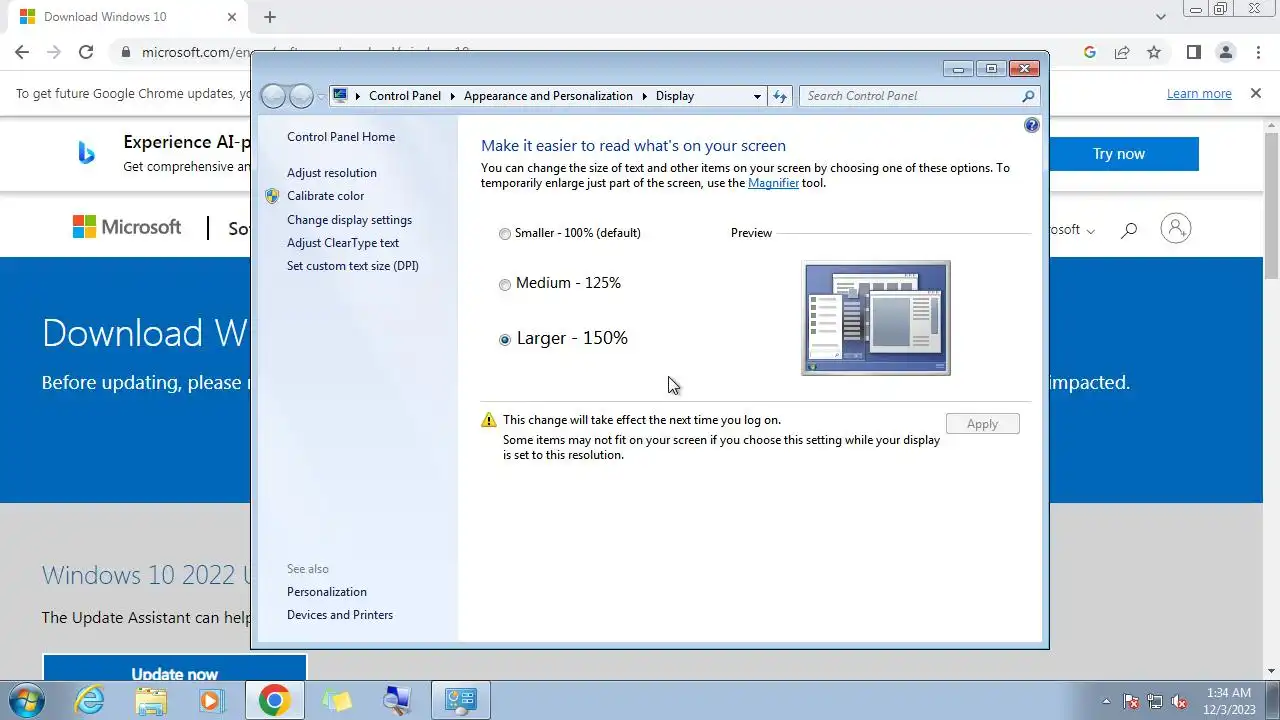Click the Microsoft logo on webpage
The image size is (1280, 720).
[127, 227]
